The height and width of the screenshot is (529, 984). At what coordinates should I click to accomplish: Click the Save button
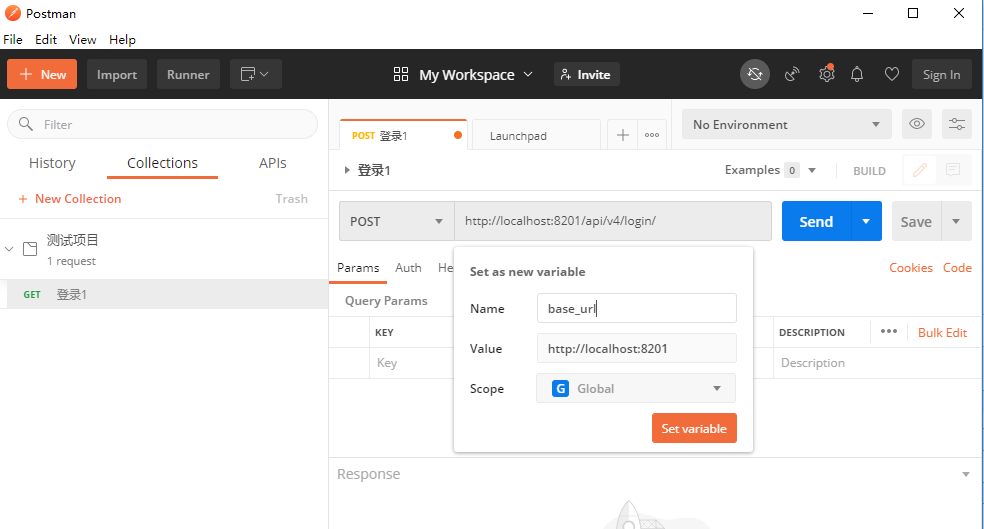click(x=916, y=221)
